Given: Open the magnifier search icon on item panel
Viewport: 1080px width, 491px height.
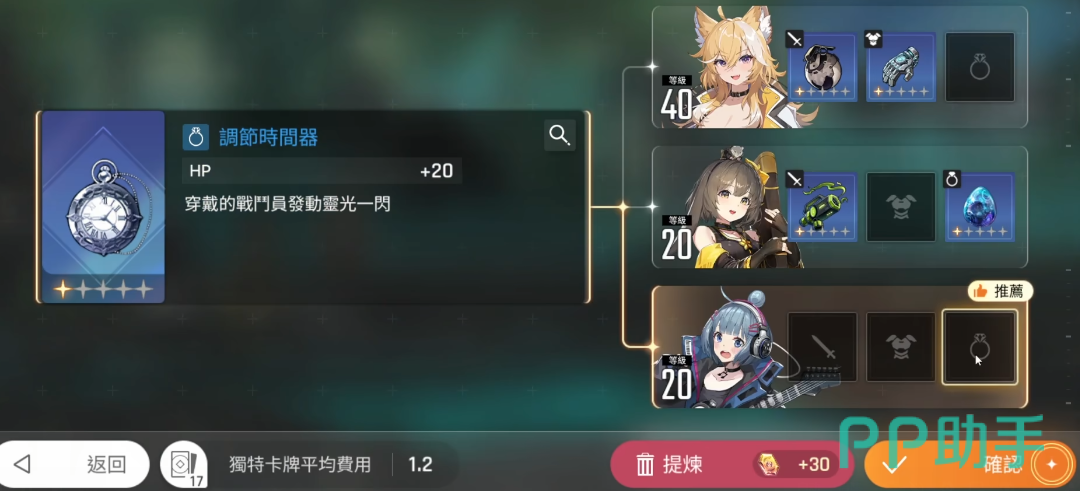Looking at the screenshot, I should 559,136.
